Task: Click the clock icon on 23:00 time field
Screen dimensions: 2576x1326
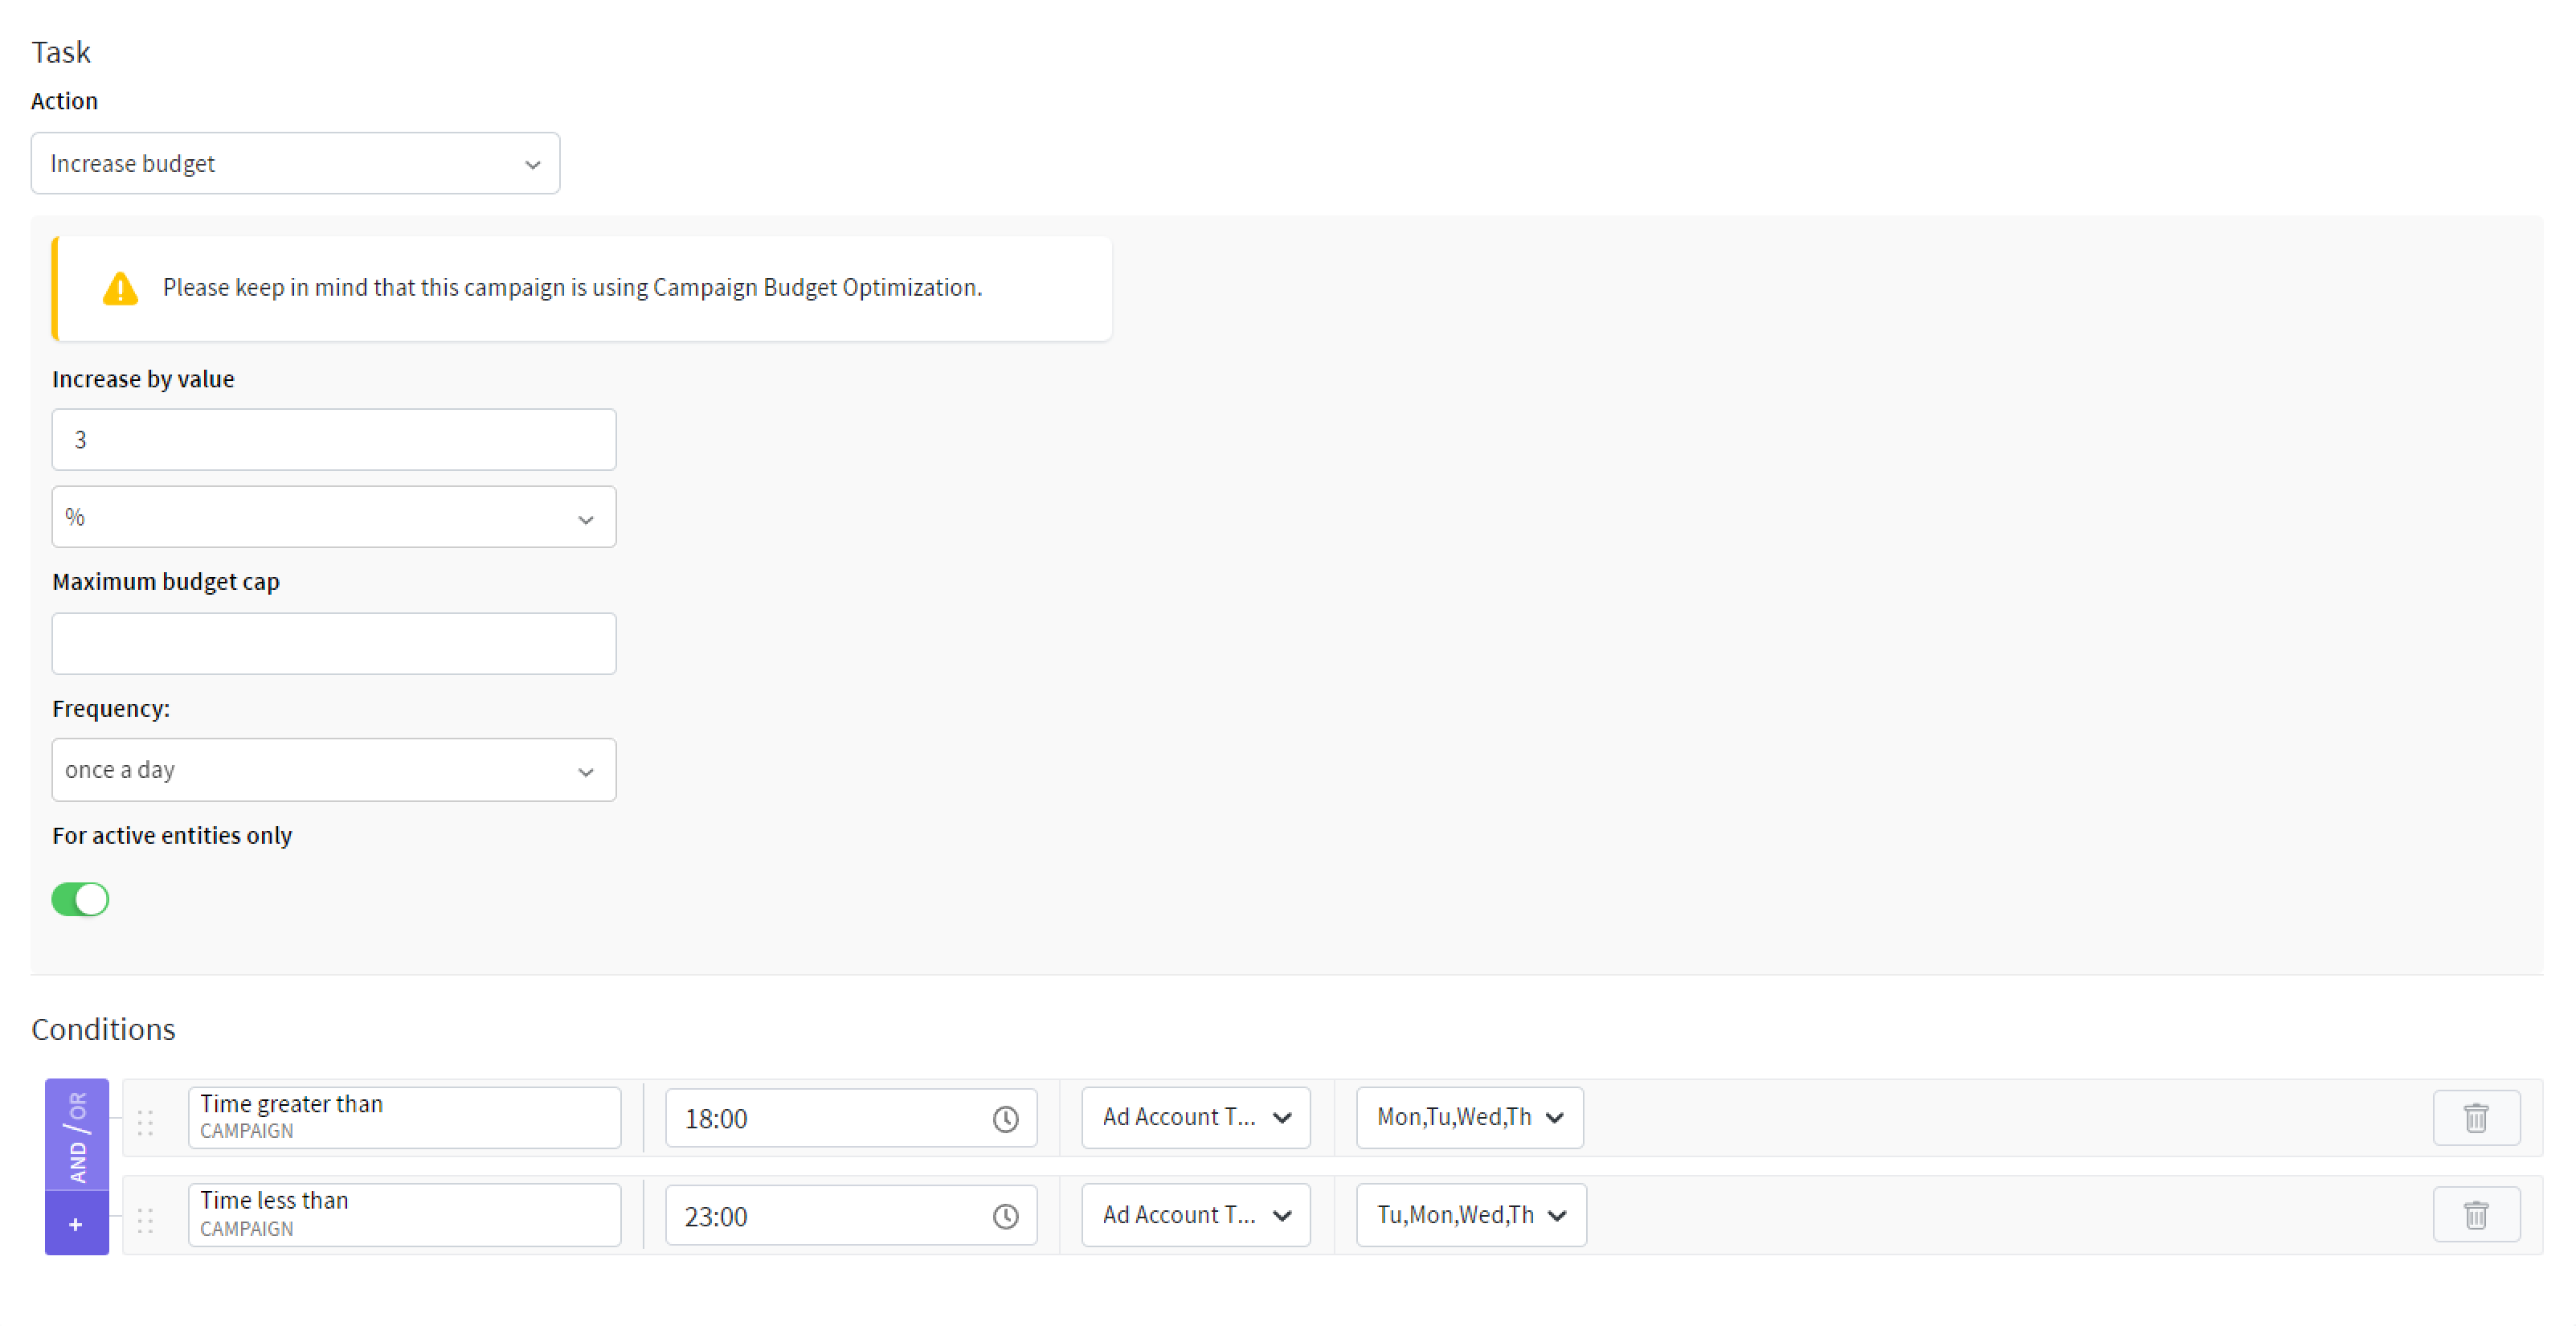Action: coord(1009,1216)
